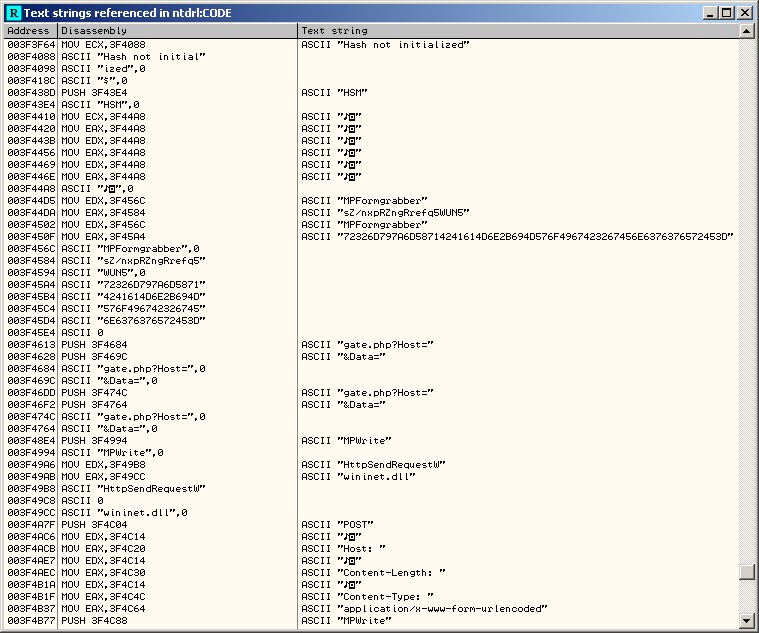Select ASCII "ized",0 row
The image size is (759, 633).
[x=372, y=69]
